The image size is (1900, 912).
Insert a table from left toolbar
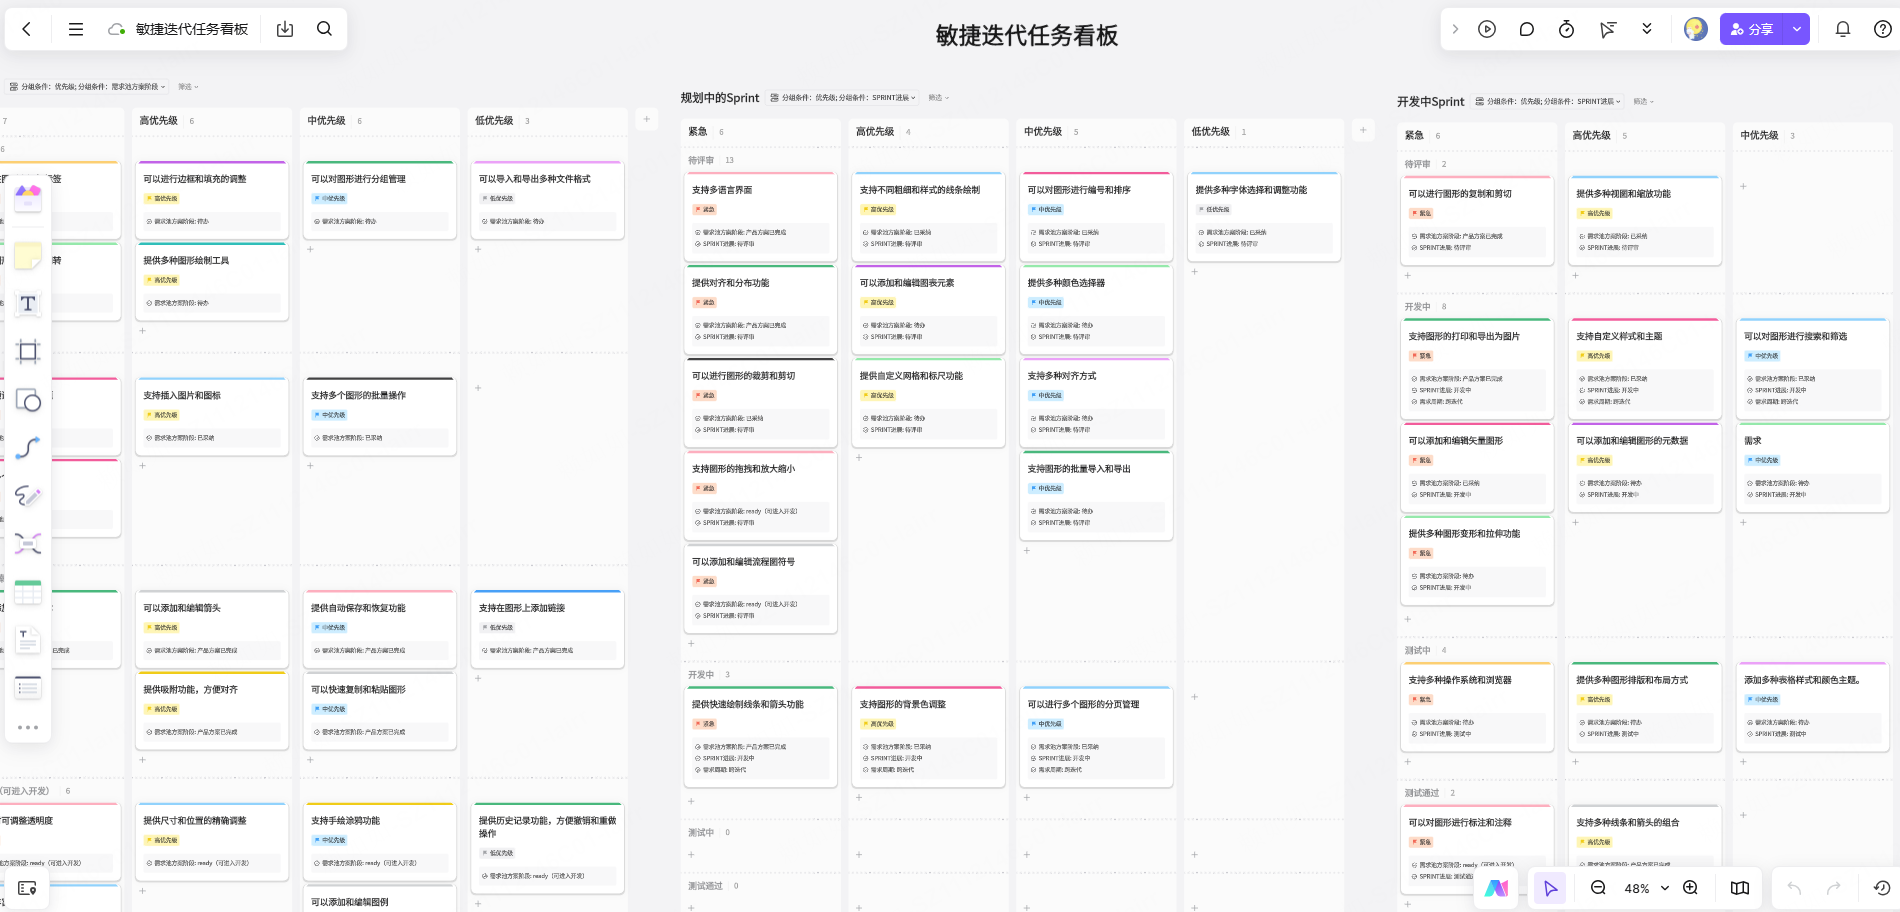(x=28, y=592)
